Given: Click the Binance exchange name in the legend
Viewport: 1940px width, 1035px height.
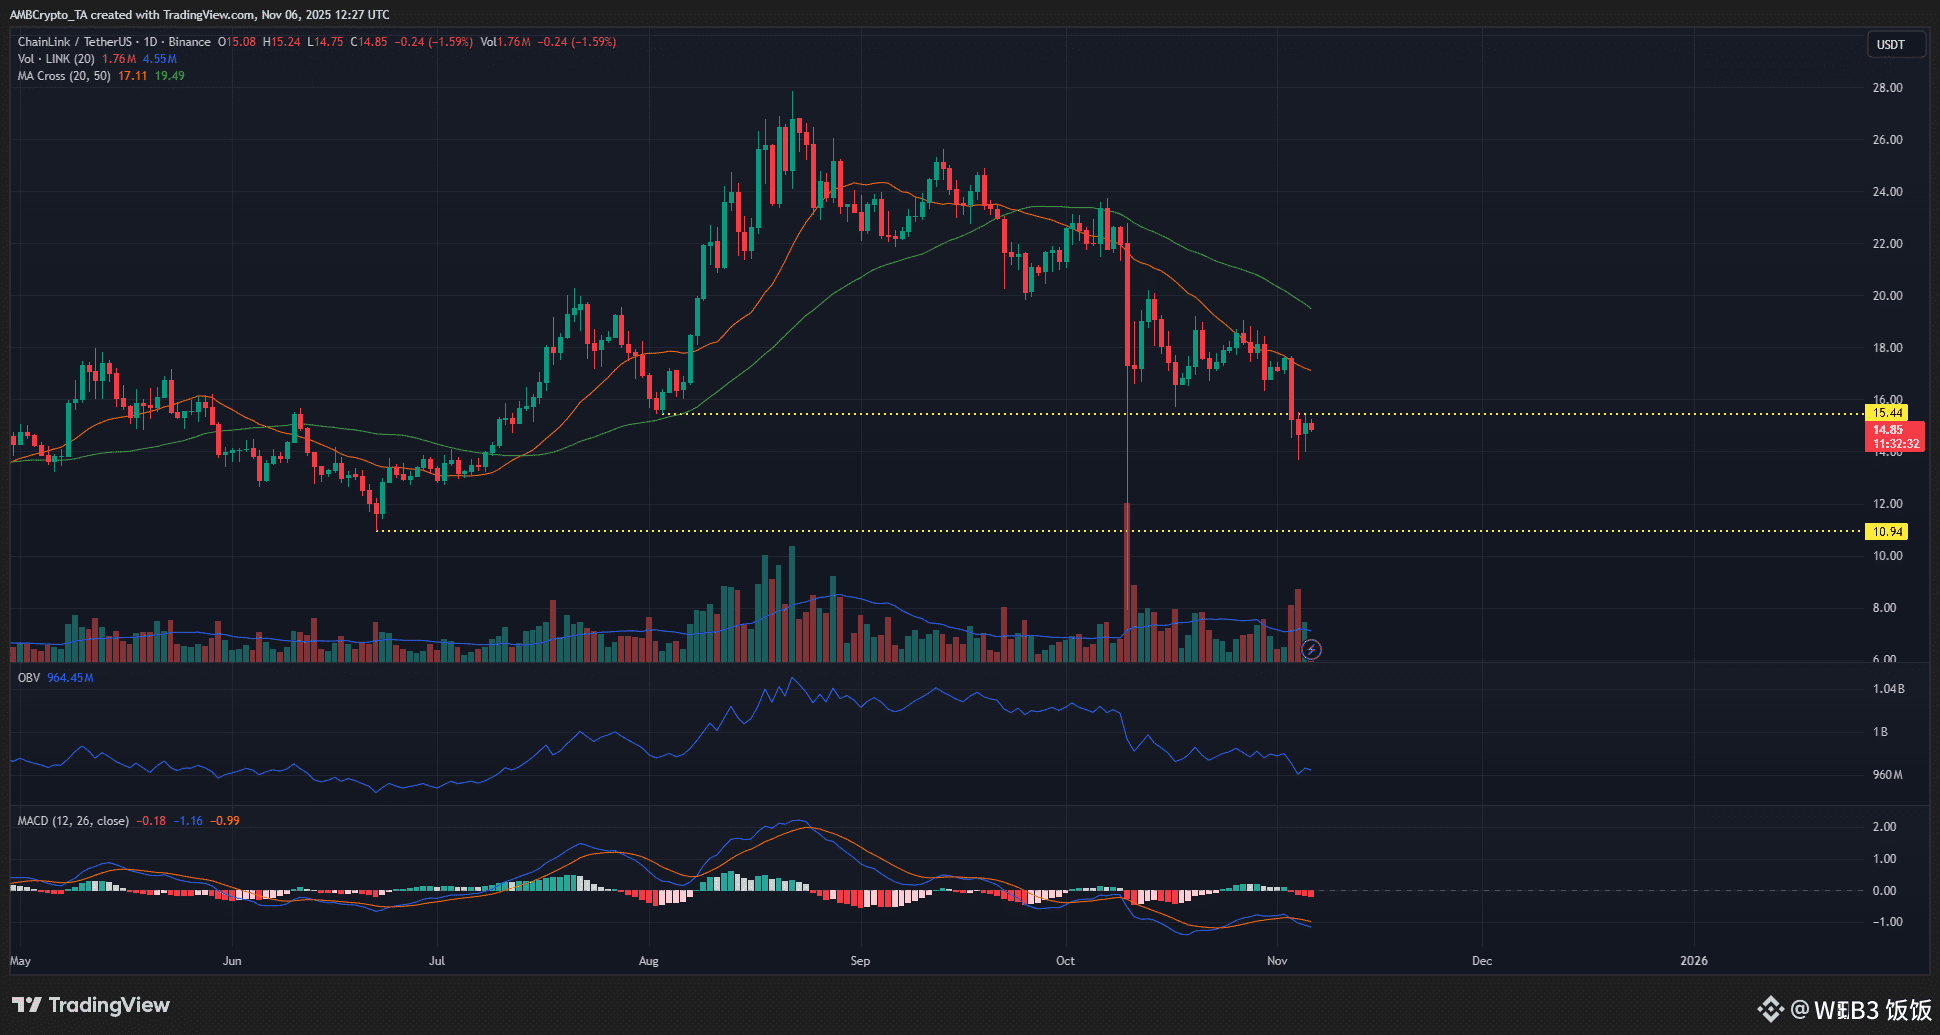Looking at the screenshot, I should [x=189, y=42].
